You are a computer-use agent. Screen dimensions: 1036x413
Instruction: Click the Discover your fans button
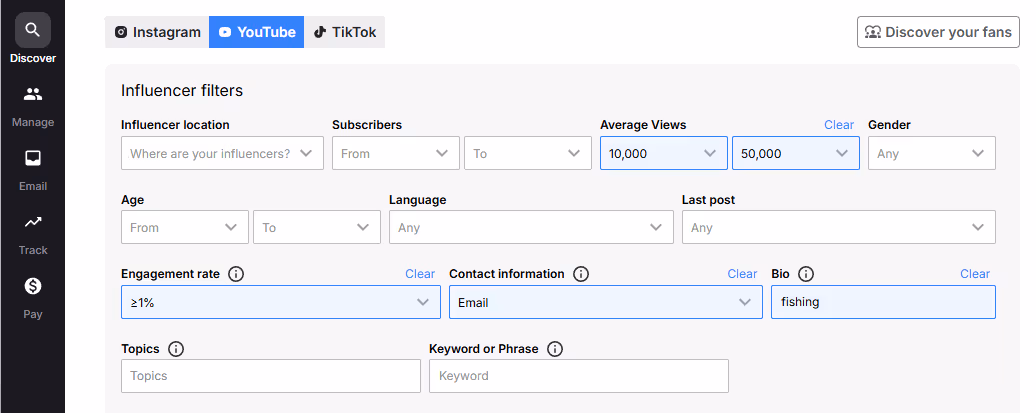(x=938, y=32)
